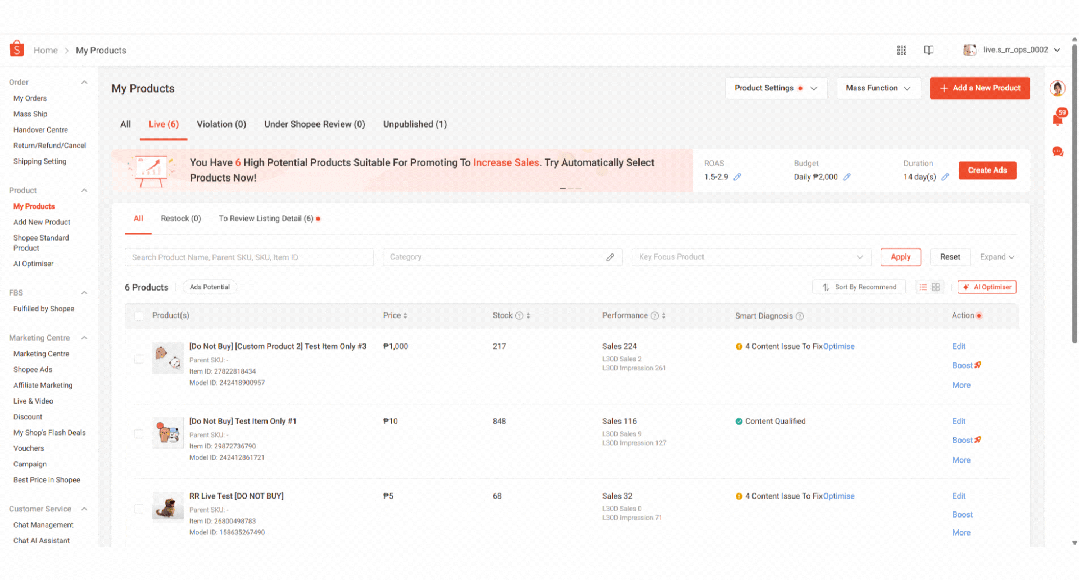Edit ads Duration with pencil icon
This screenshot has height=580, width=1079.
coord(945,177)
